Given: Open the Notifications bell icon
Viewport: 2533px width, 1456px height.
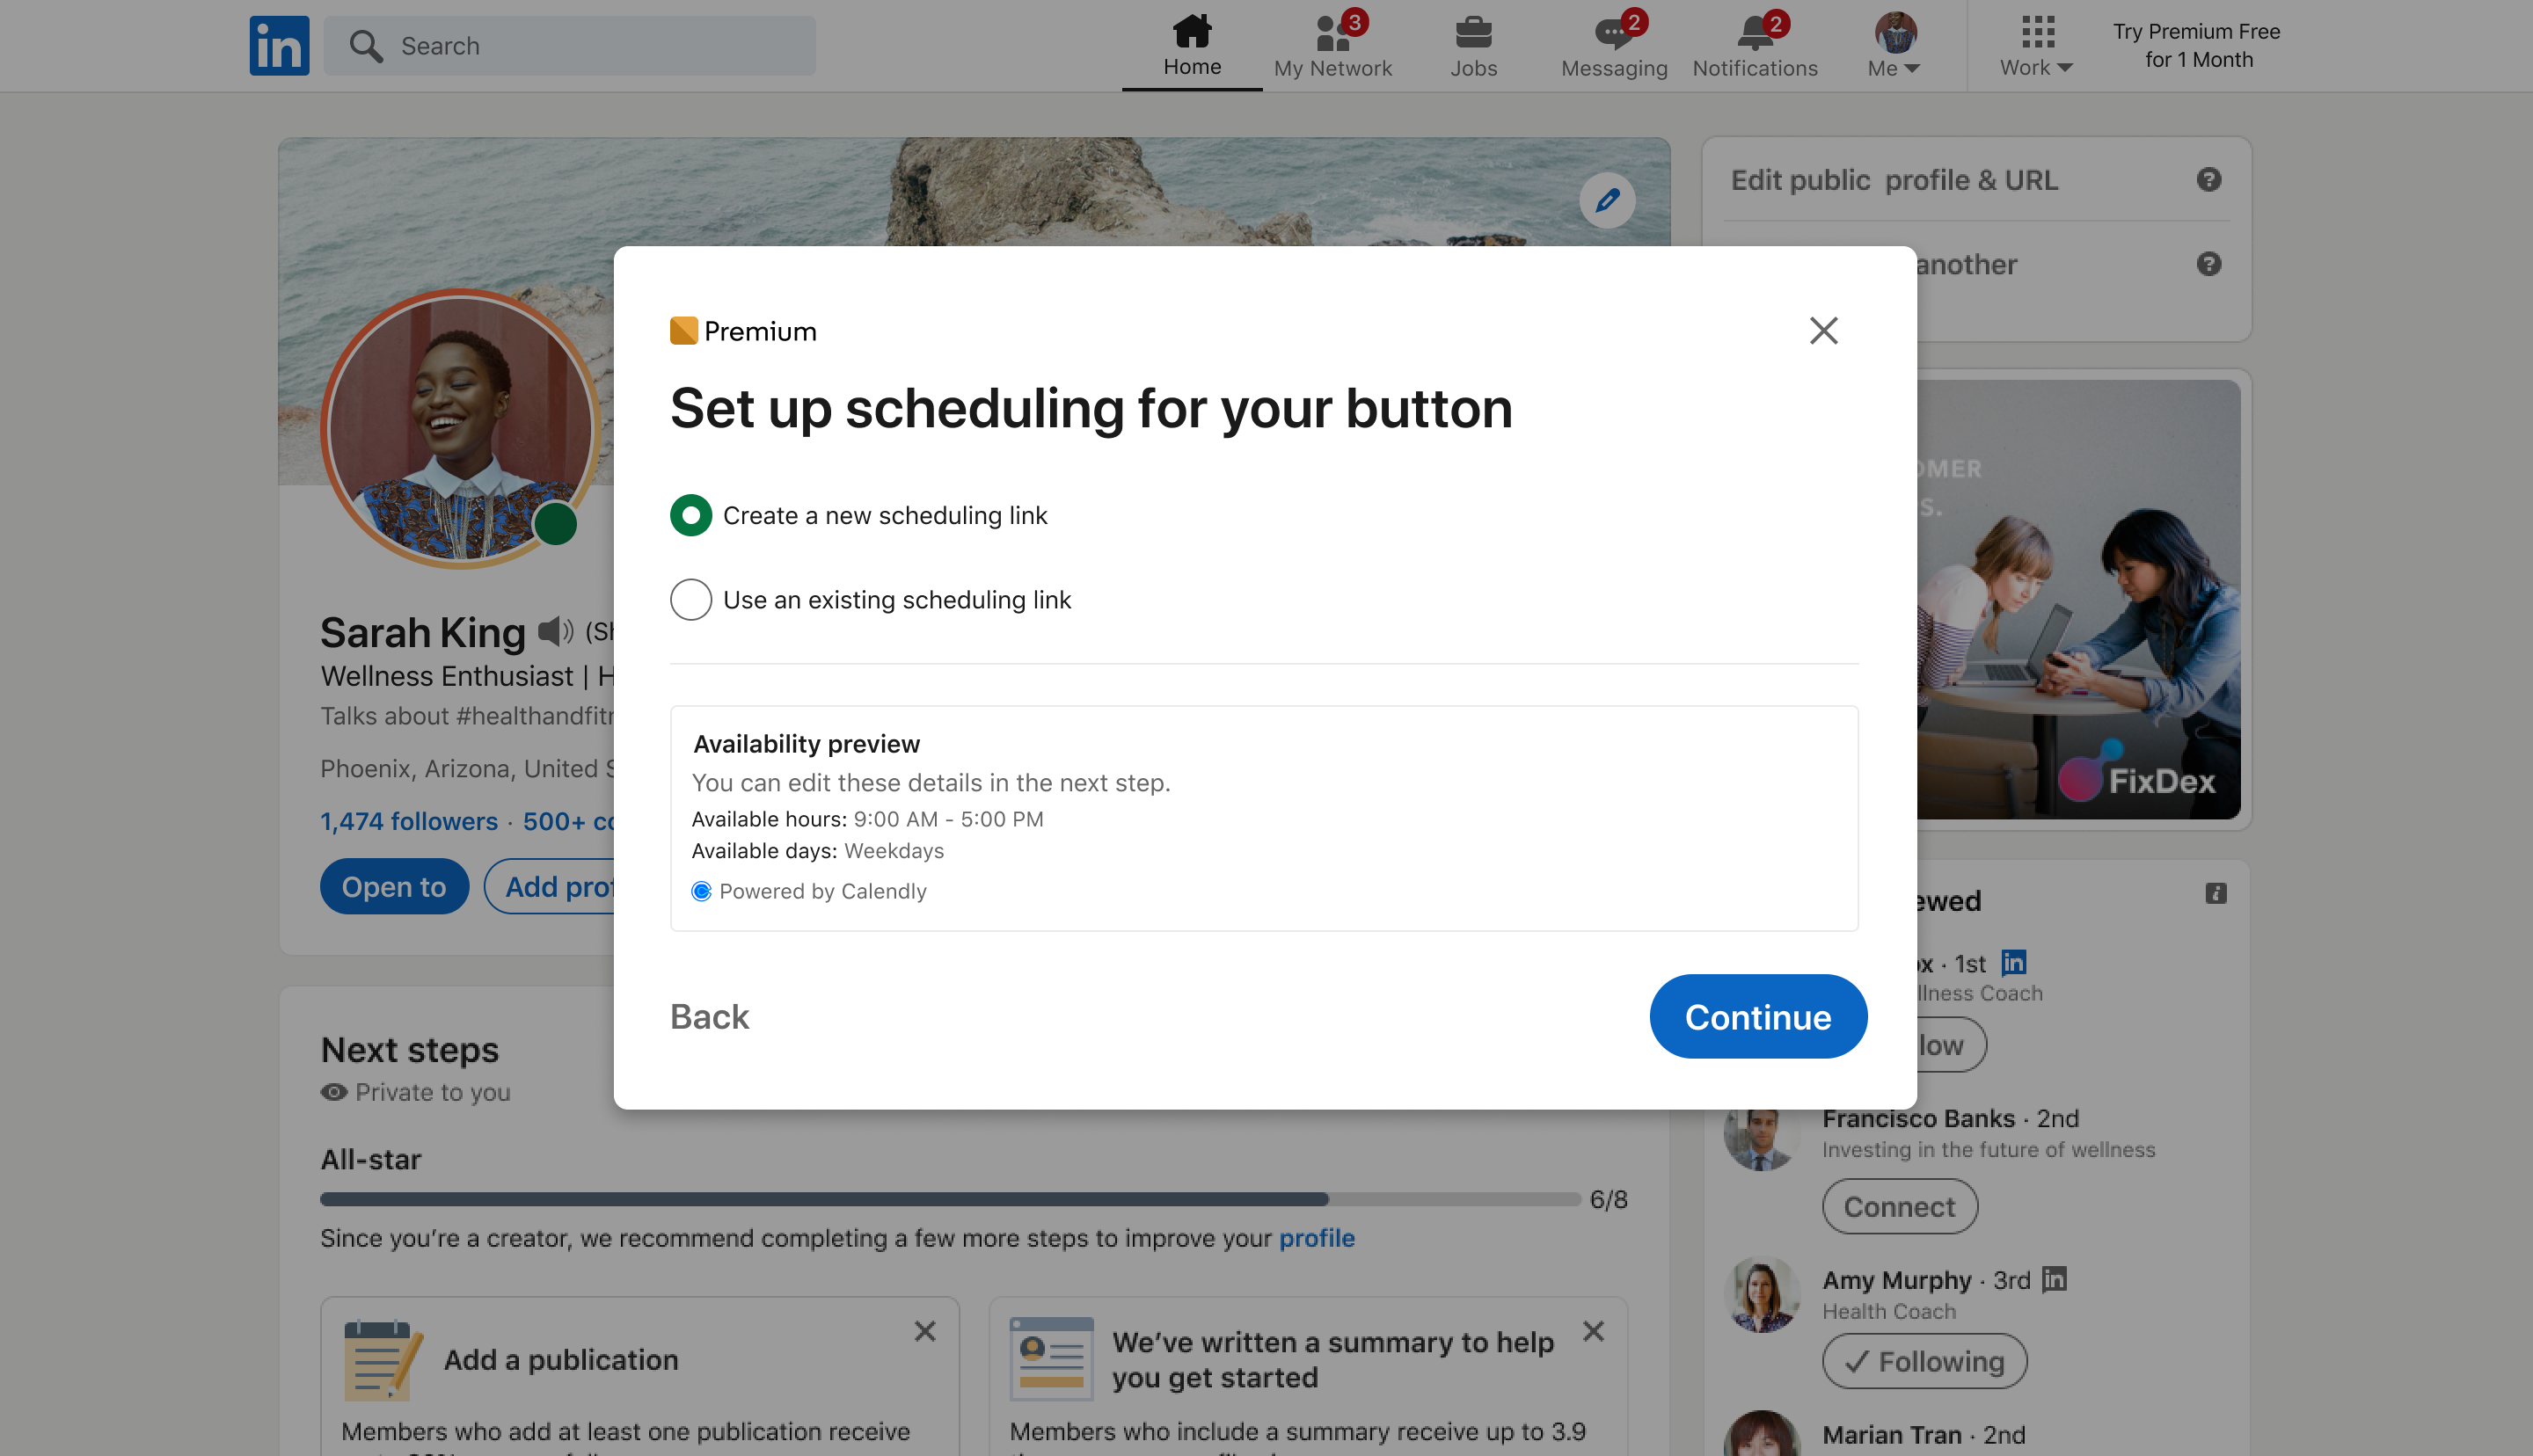Looking at the screenshot, I should point(1755,34).
